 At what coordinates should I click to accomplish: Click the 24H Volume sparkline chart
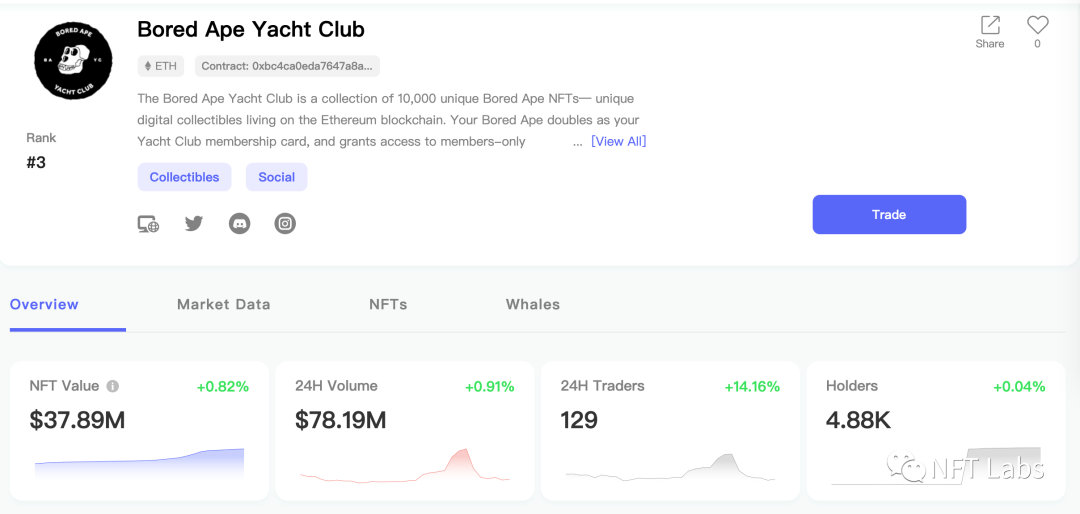tap(405, 465)
